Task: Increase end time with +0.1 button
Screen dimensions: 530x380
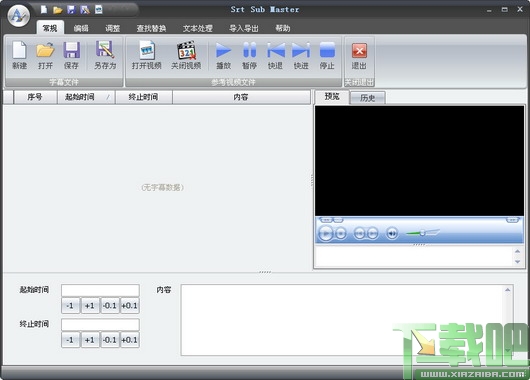Action: coord(130,340)
